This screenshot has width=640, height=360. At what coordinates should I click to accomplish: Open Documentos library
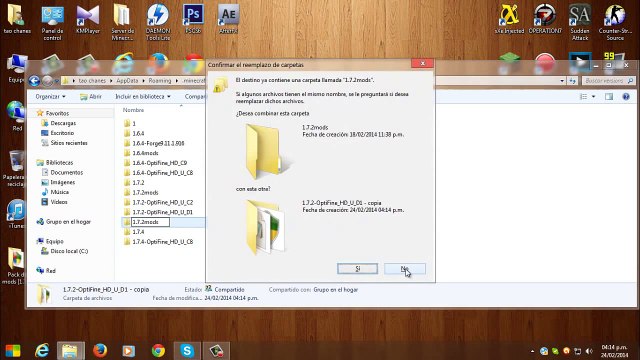click(67, 172)
